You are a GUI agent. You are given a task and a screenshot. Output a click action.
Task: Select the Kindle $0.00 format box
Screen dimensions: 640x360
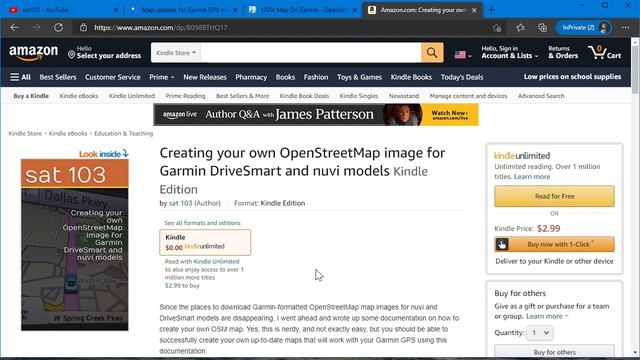[205, 242]
